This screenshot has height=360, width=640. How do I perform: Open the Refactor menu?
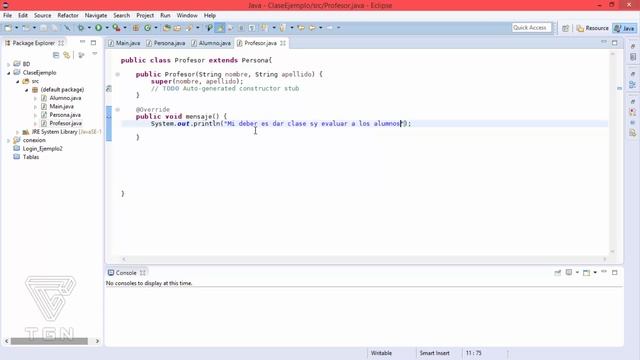click(x=68, y=16)
